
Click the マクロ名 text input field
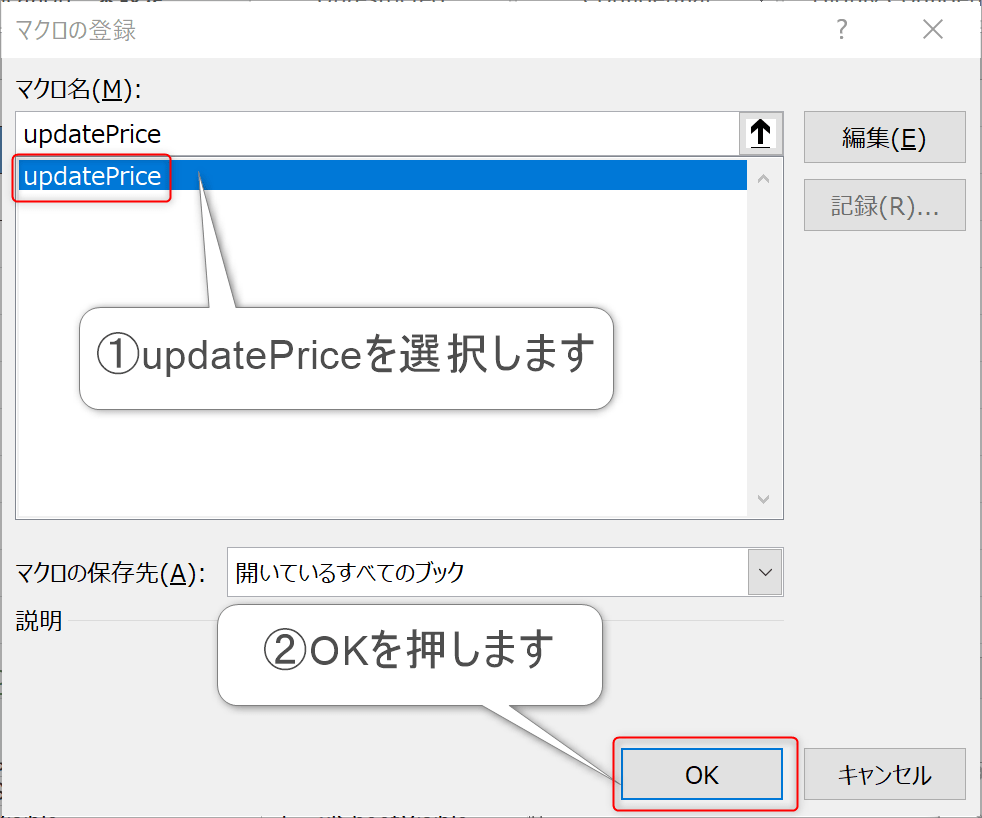click(x=378, y=134)
